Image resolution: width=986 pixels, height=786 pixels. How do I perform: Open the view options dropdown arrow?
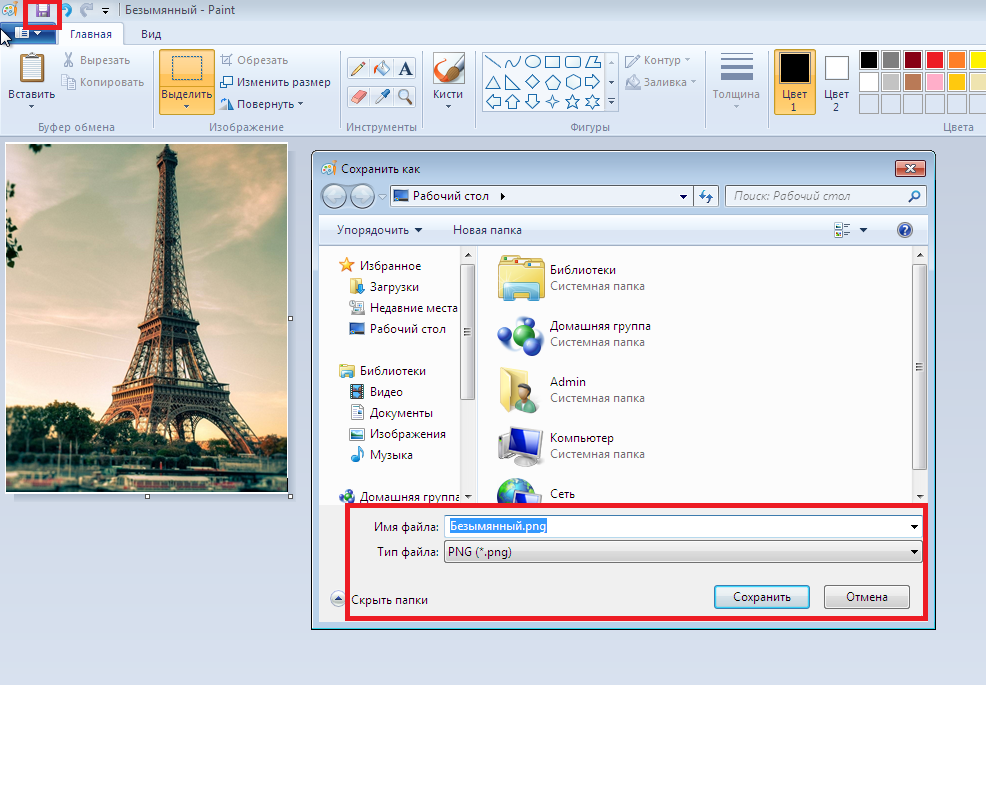863,230
